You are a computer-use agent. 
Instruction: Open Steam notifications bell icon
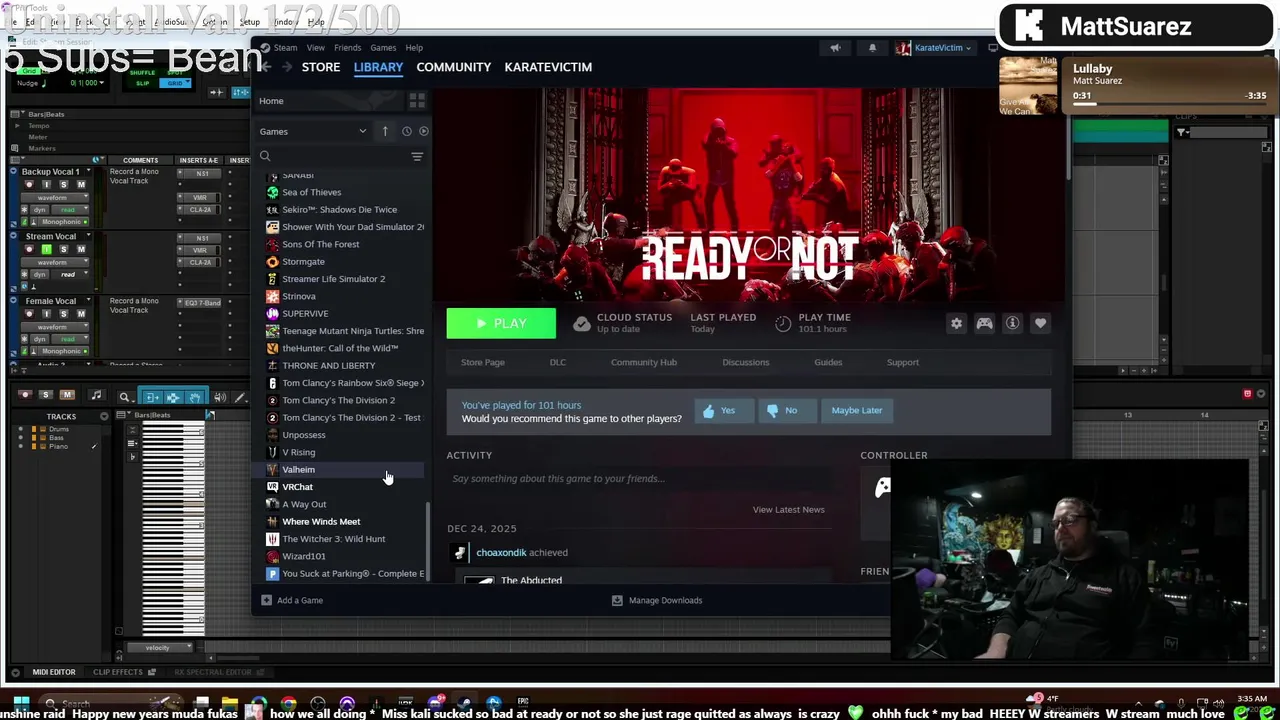[x=872, y=48]
